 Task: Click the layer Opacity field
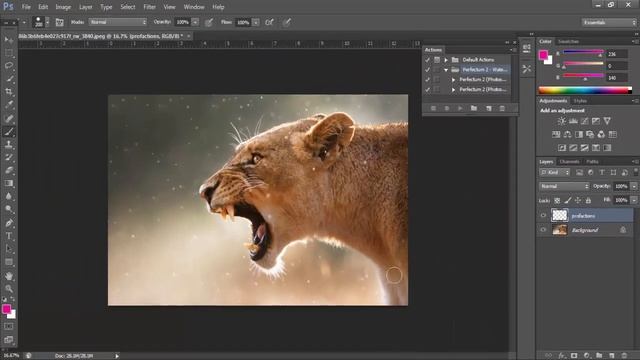coord(621,186)
